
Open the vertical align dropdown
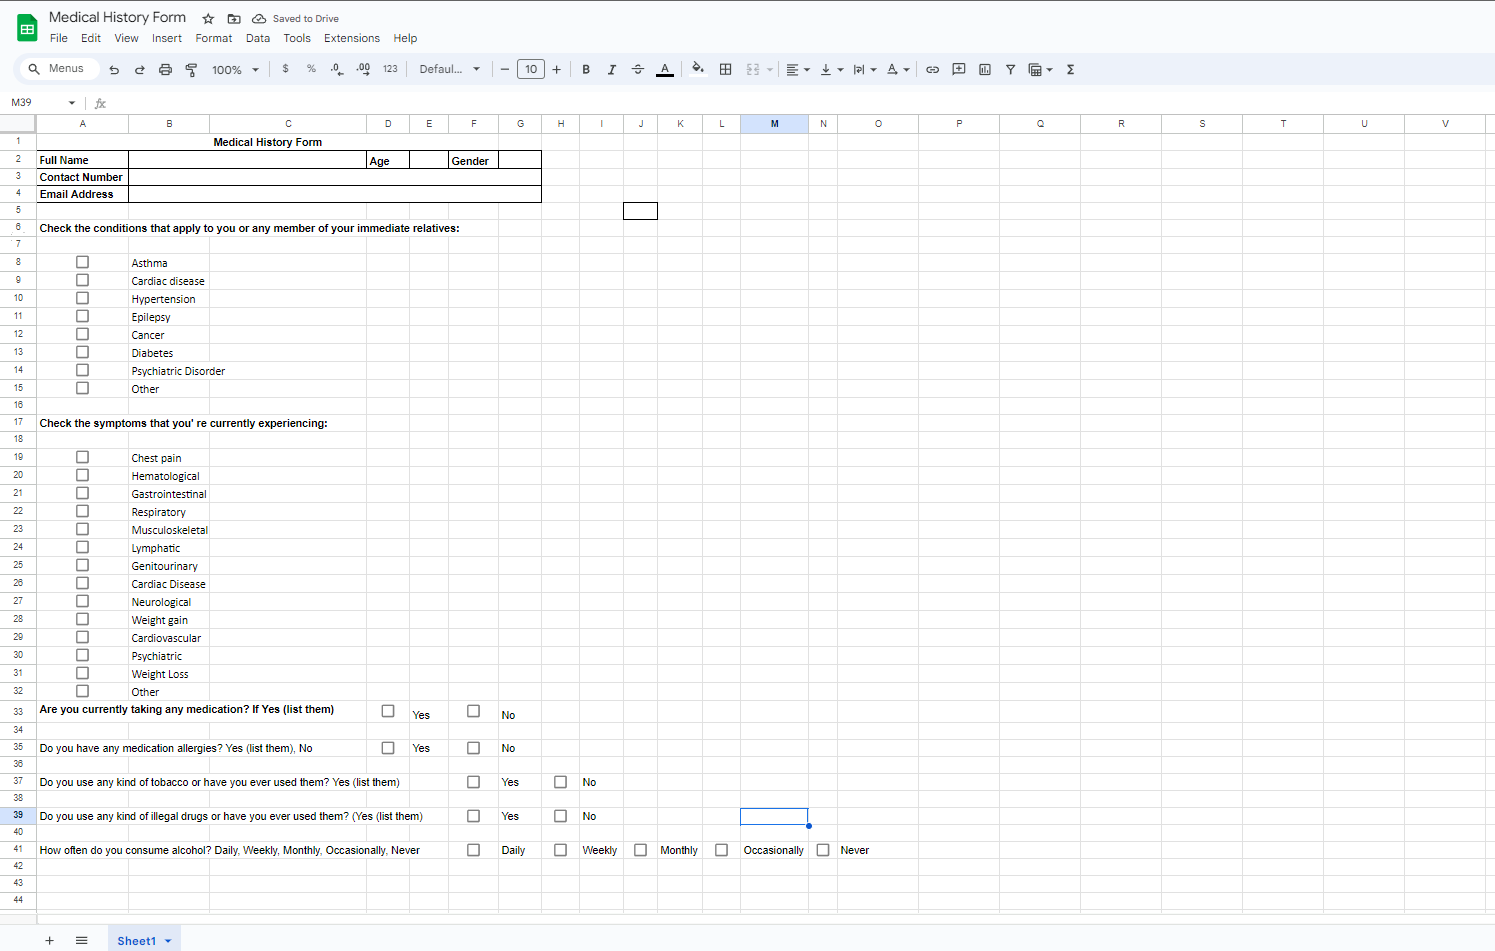(831, 69)
